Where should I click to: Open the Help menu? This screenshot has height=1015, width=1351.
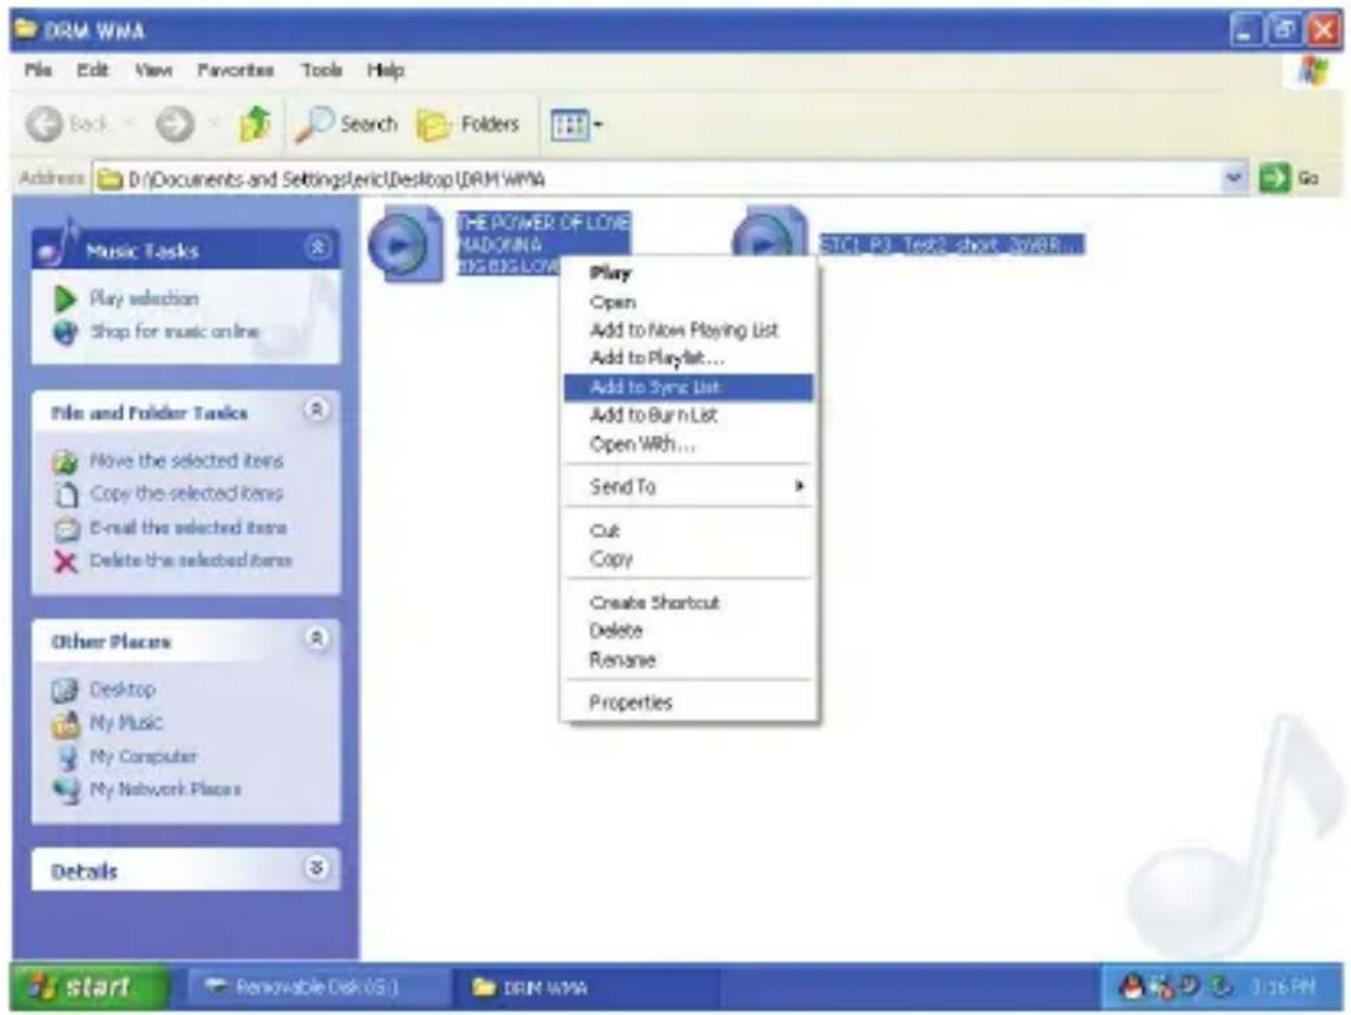click(x=385, y=70)
